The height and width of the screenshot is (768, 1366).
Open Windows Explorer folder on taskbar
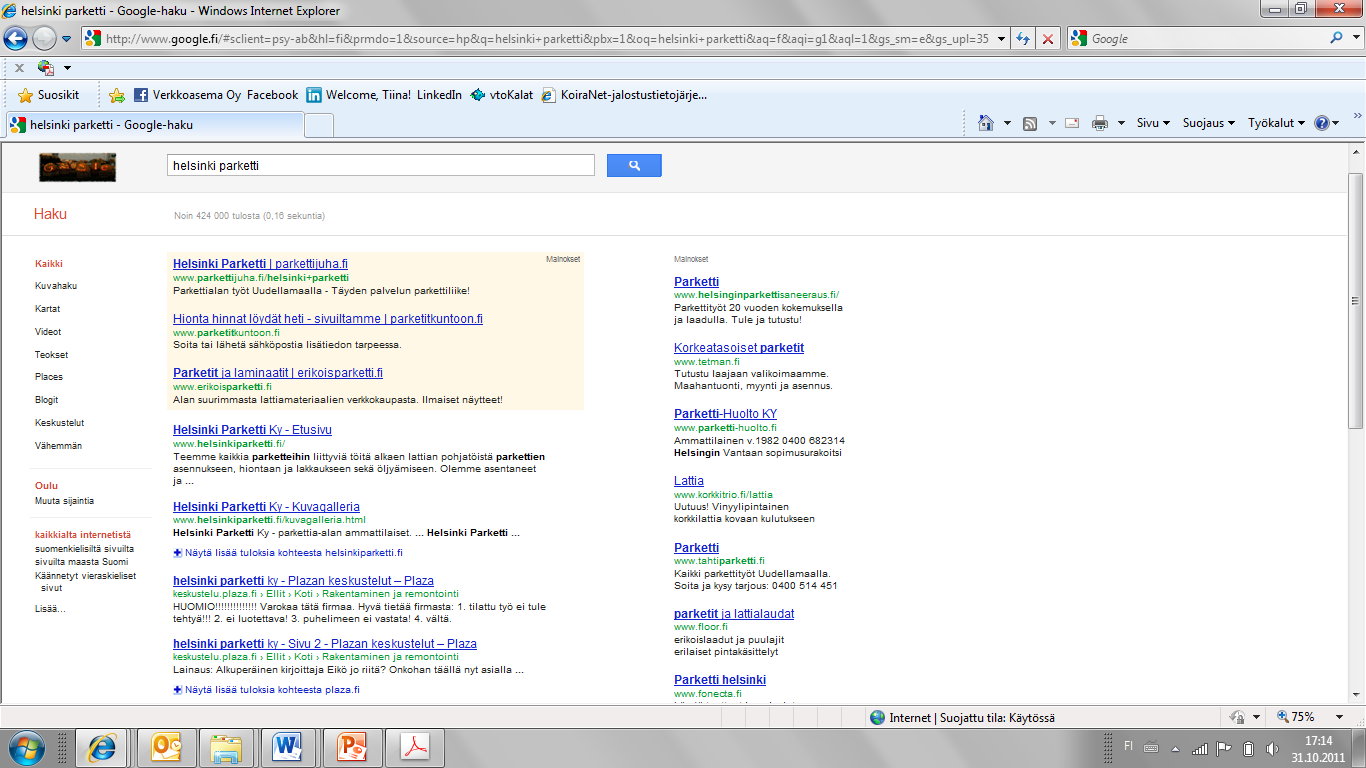(227, 748)
